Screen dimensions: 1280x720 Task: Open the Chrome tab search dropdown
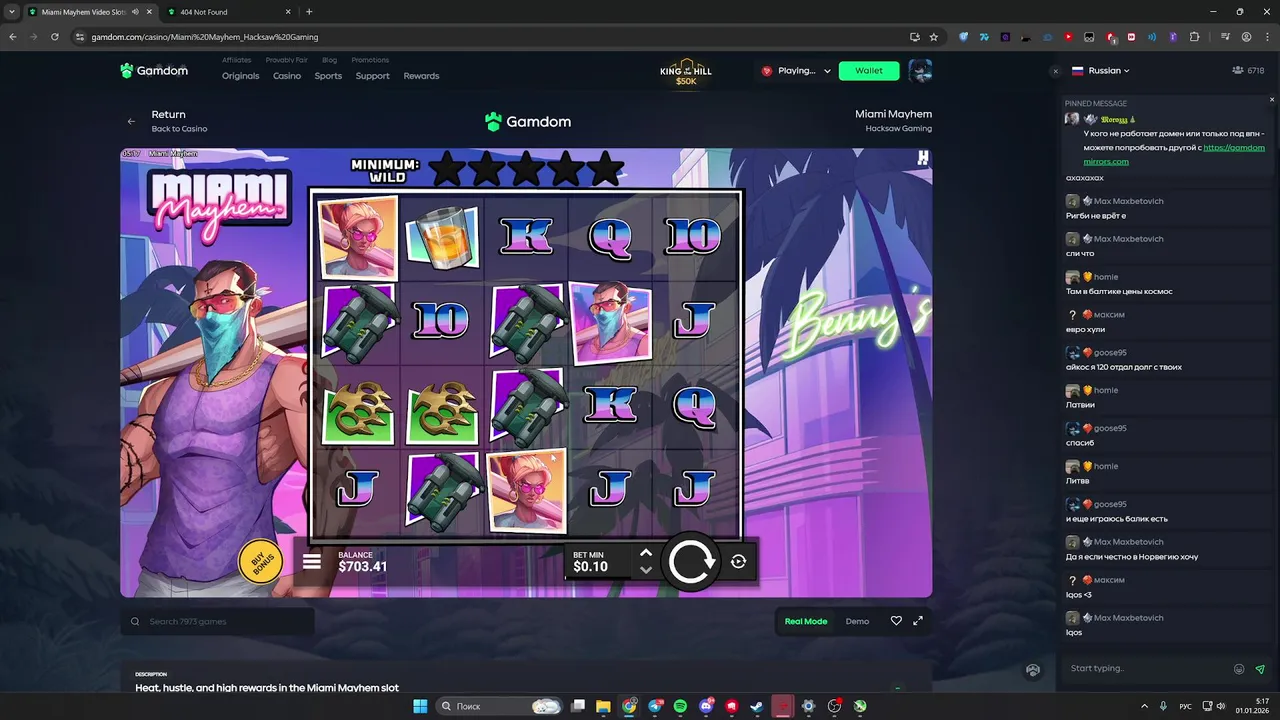11,12
